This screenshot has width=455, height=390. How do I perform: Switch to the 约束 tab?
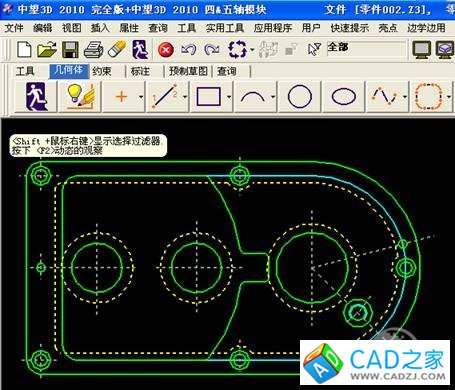pyautogui.click(x=102, y=71)
